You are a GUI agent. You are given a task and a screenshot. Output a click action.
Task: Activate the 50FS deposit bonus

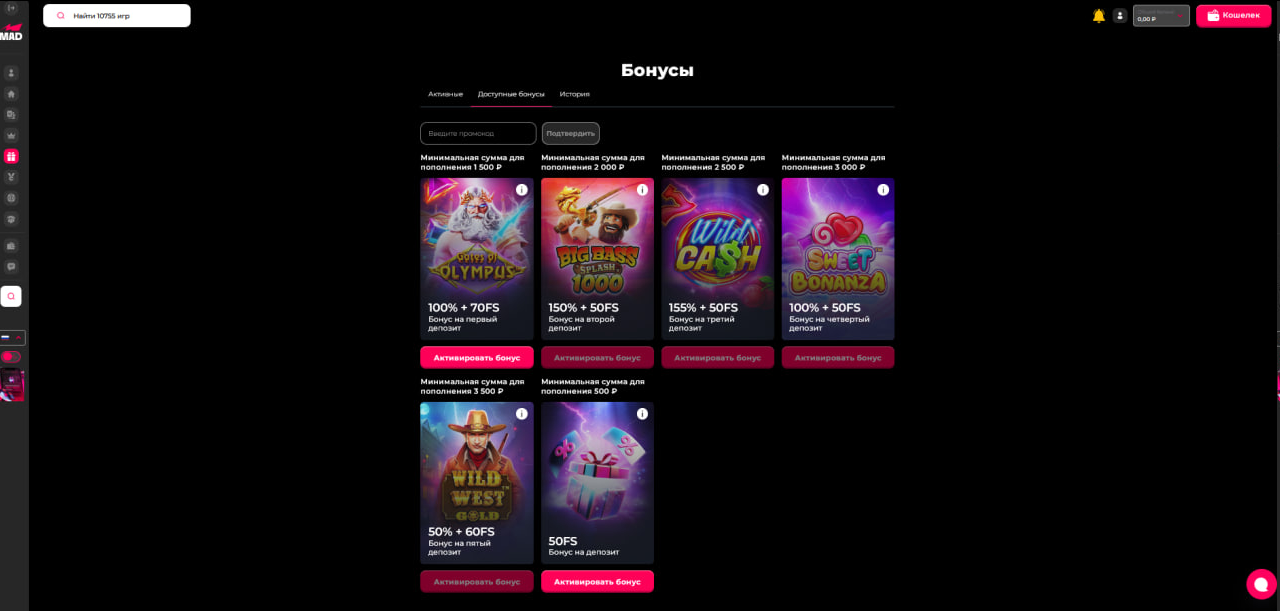click(x=597, y=582)
